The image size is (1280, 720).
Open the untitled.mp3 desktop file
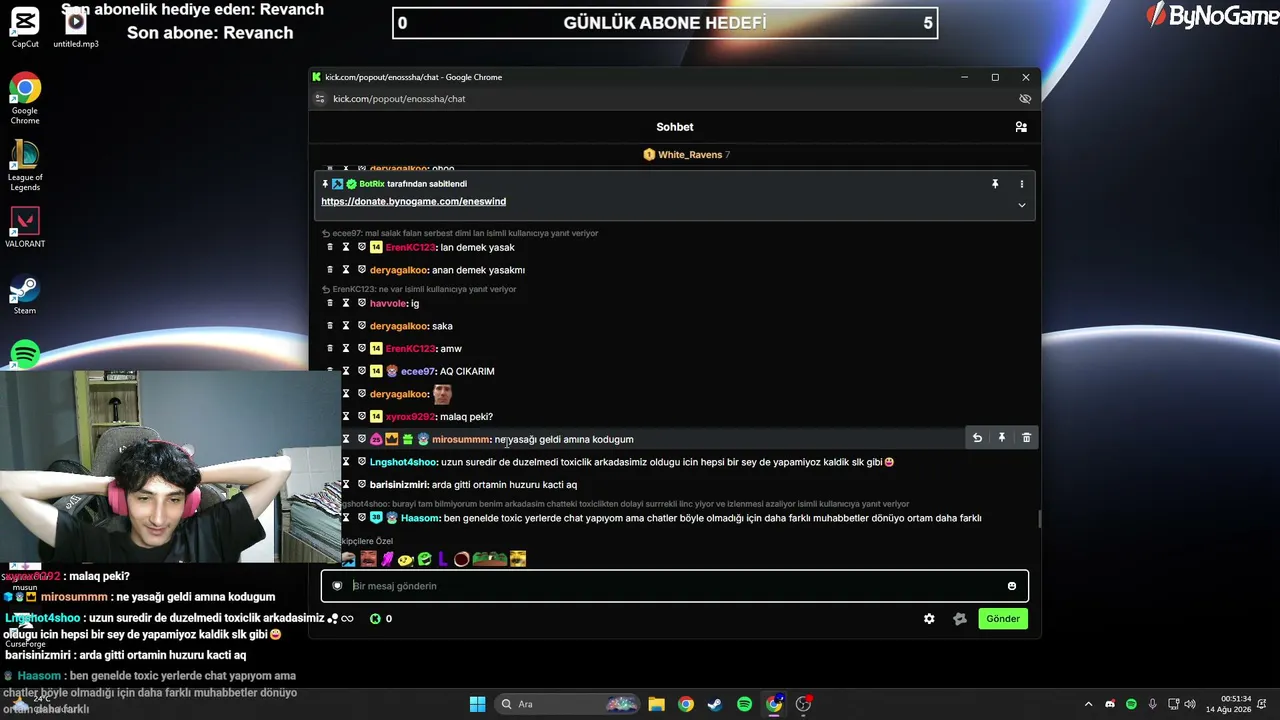pos(76,27)
